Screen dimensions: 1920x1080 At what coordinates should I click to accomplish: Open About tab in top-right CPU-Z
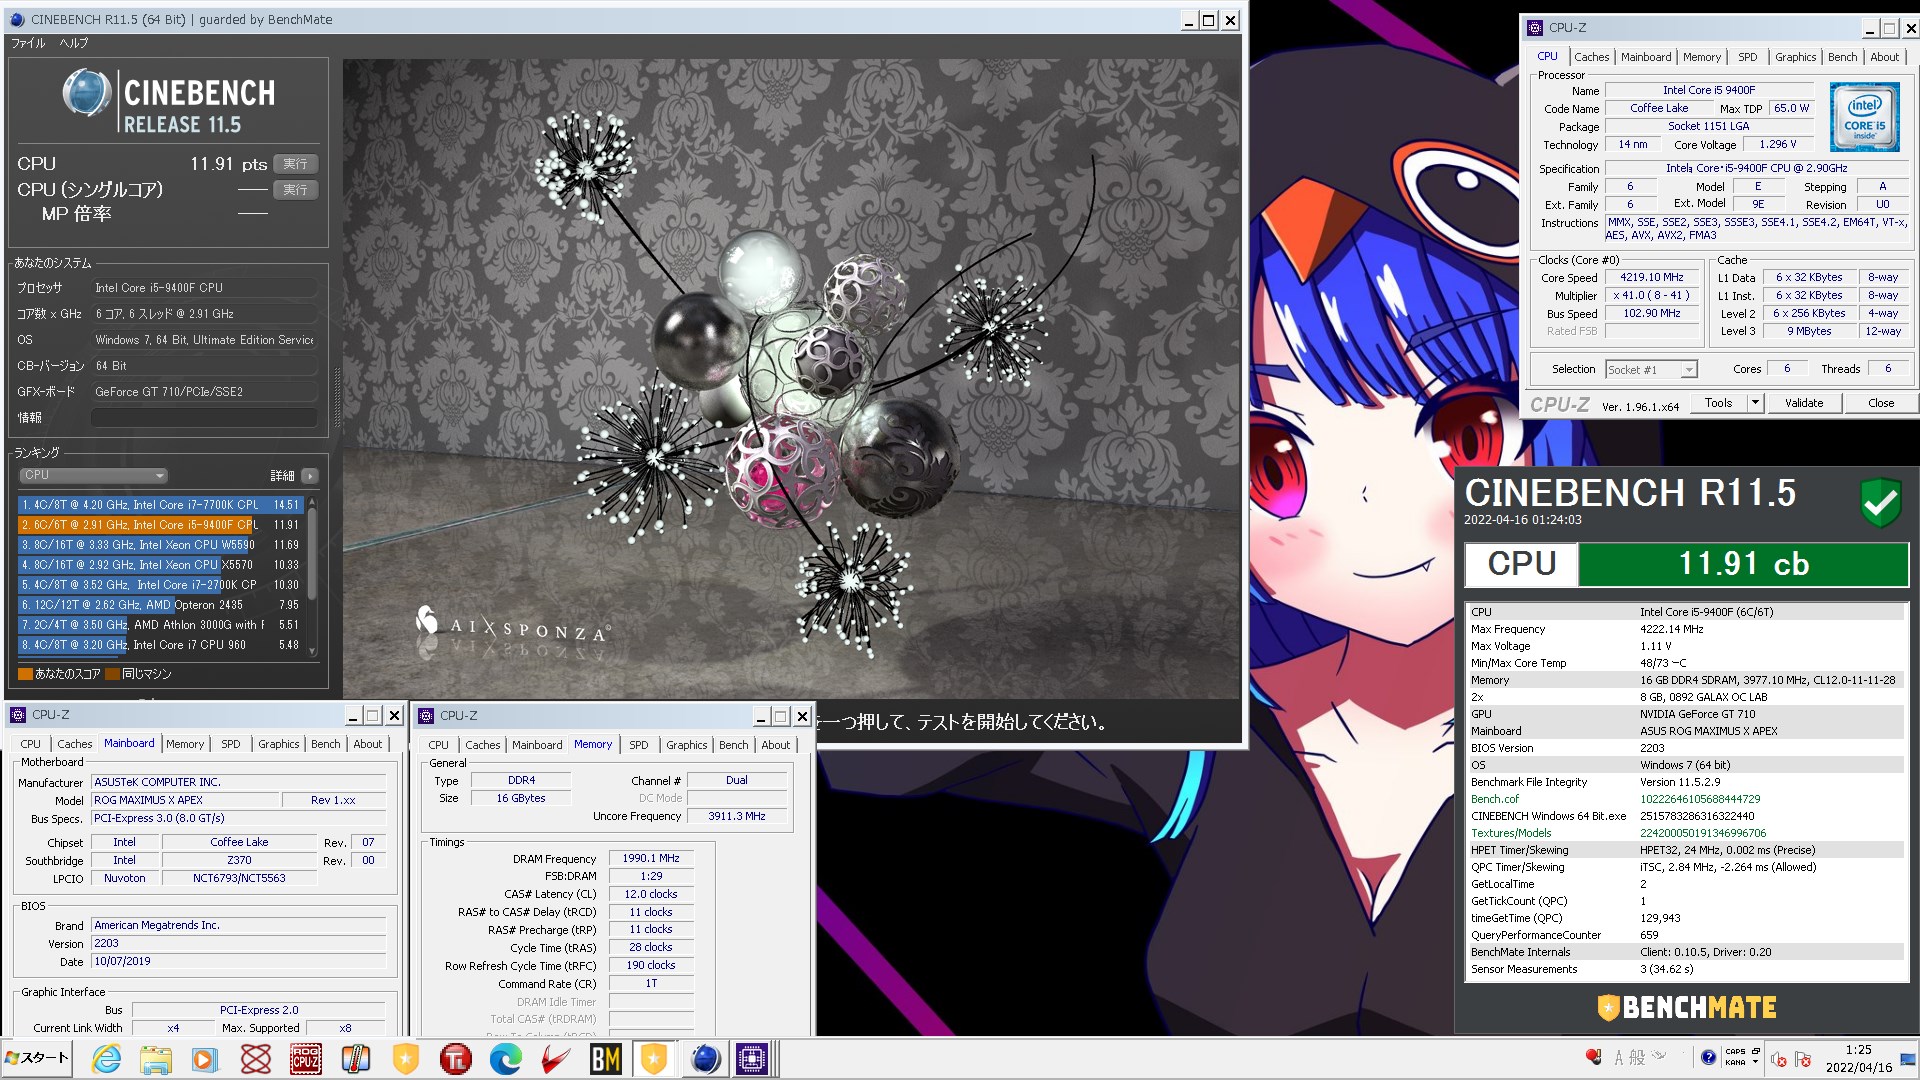coord(1884,57)
